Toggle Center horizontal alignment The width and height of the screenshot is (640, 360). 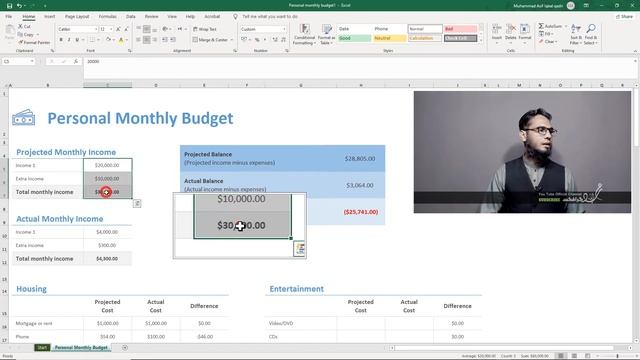147,40
